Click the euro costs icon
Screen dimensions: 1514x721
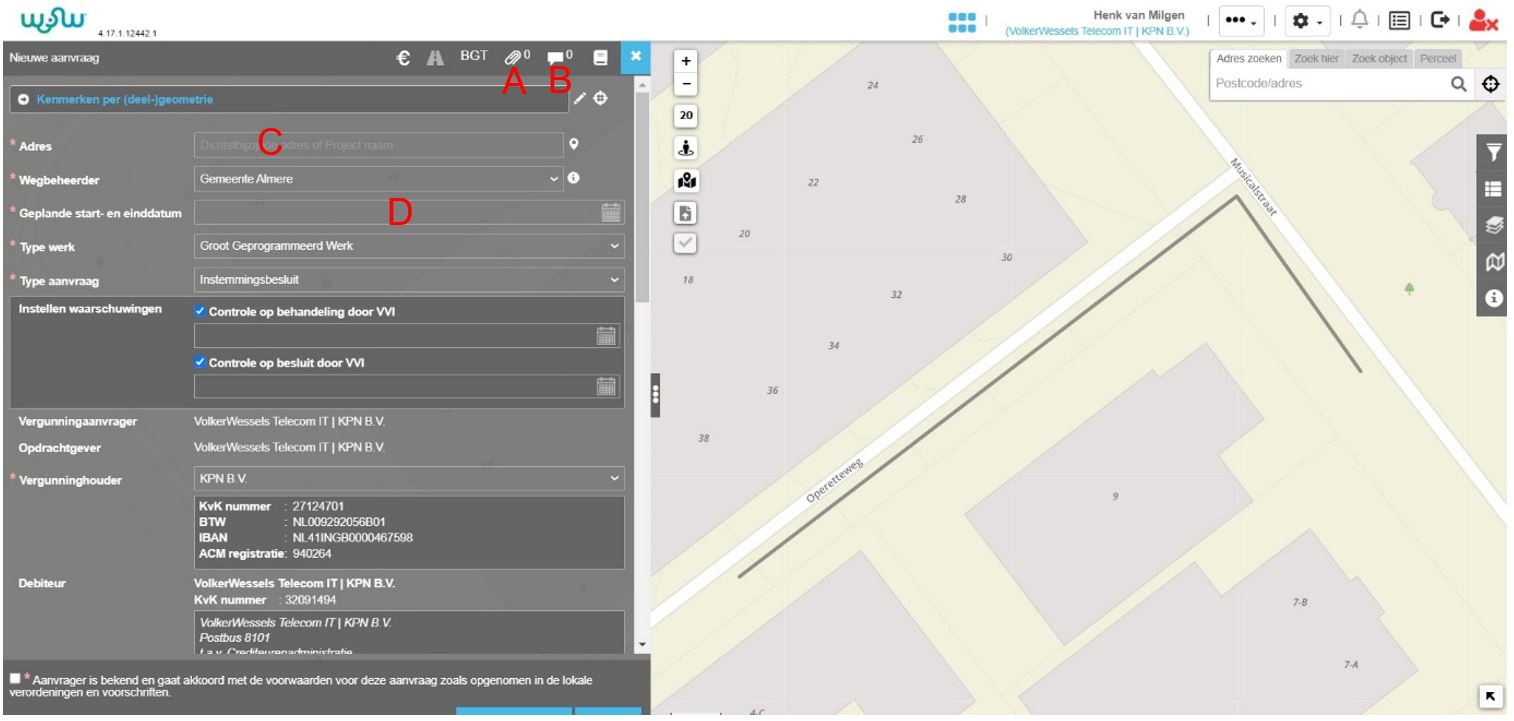tap(402, 59)
